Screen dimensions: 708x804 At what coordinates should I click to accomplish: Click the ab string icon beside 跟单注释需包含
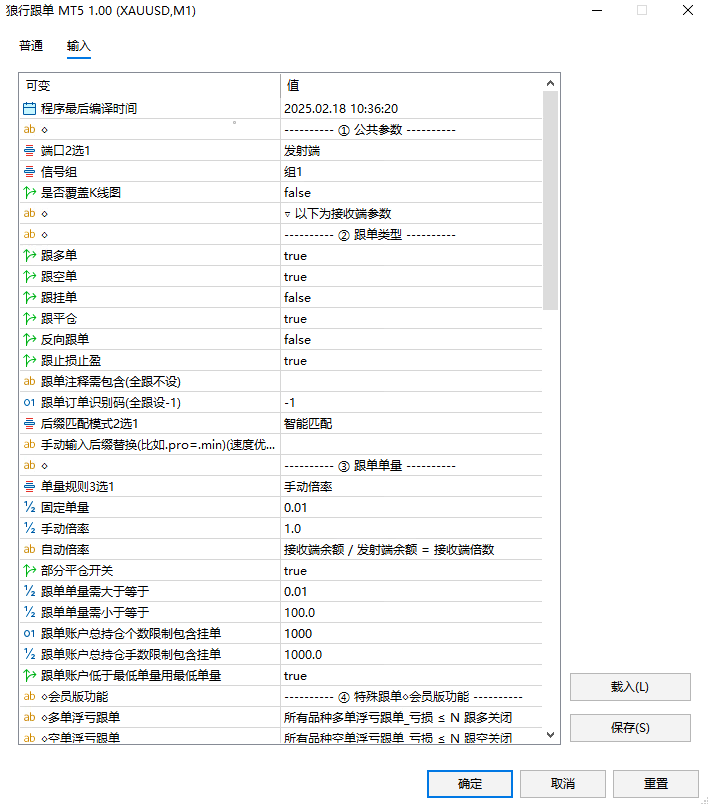30,381
